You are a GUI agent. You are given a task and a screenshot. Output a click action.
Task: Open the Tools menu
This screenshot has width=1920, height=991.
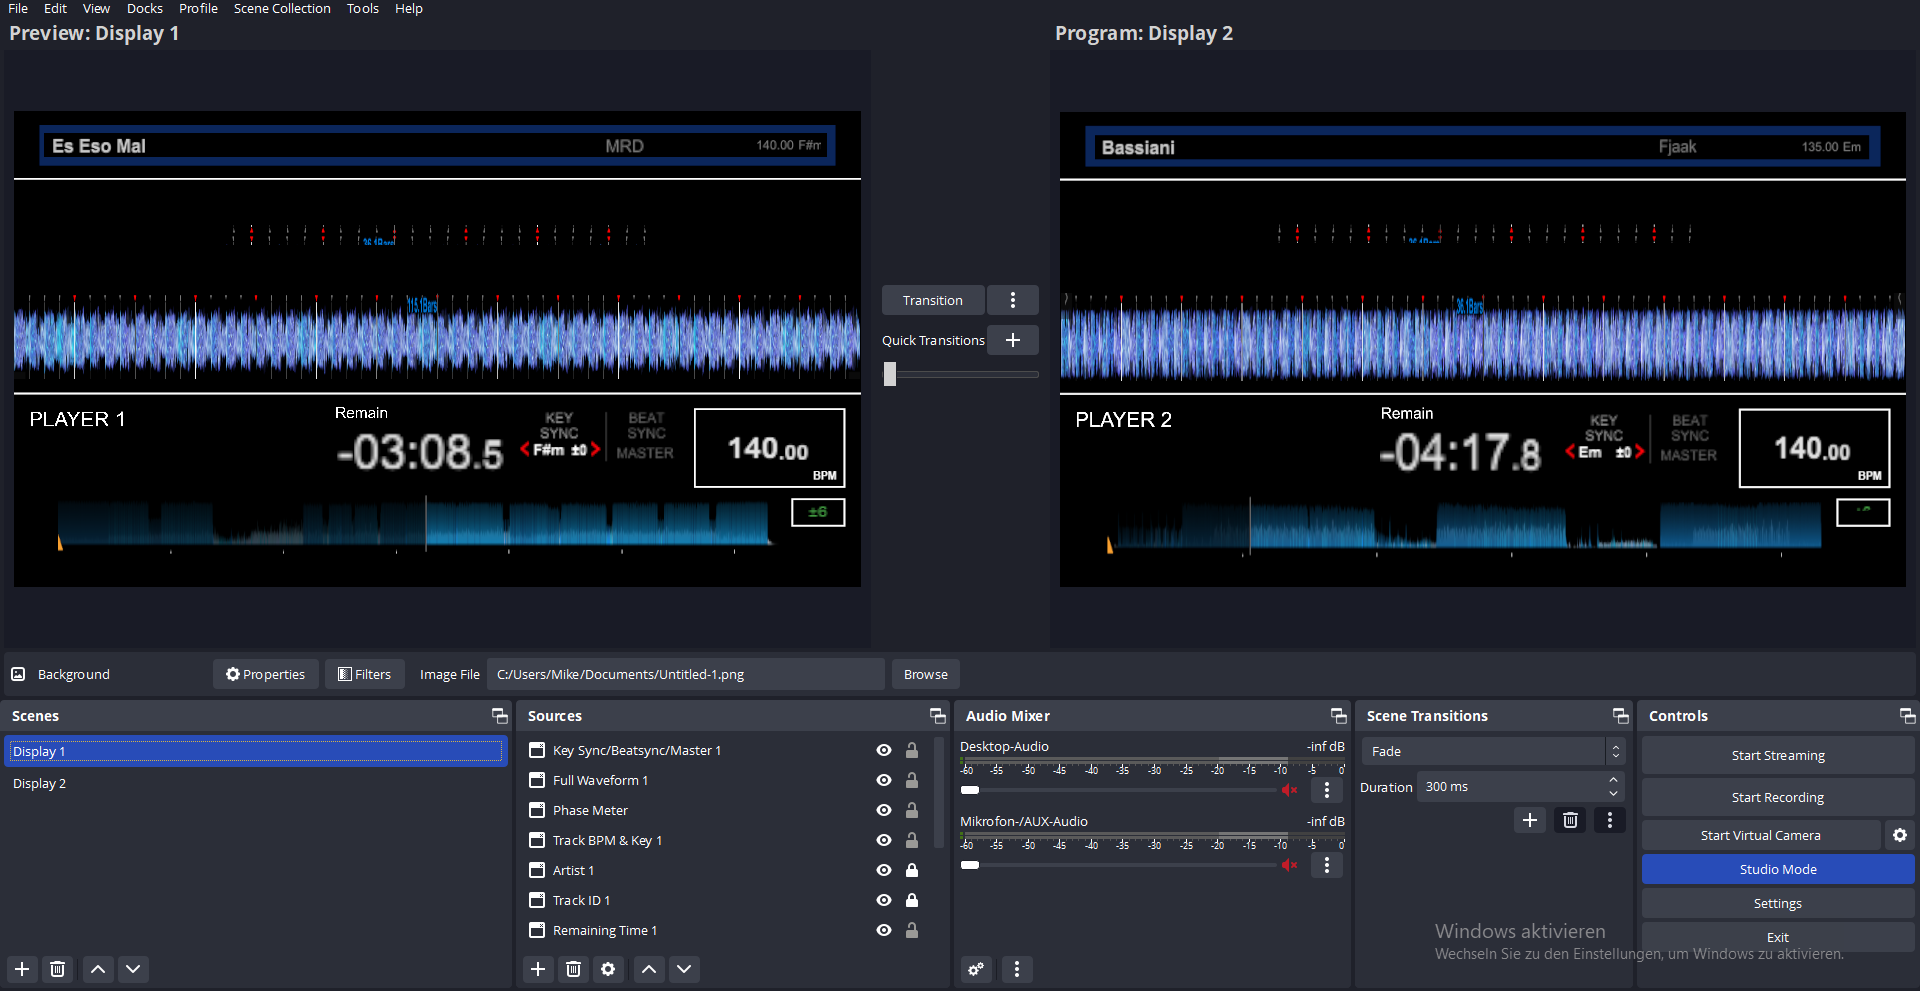363,8
